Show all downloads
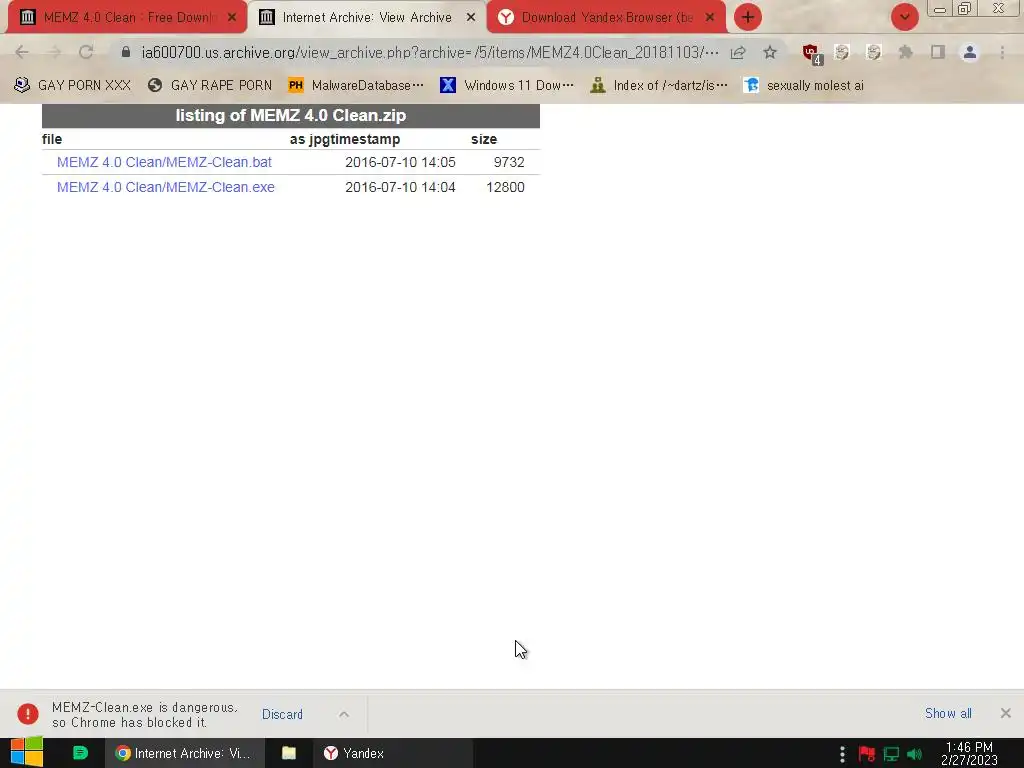This screenshot has width=1024, height=768. (948, 713)
